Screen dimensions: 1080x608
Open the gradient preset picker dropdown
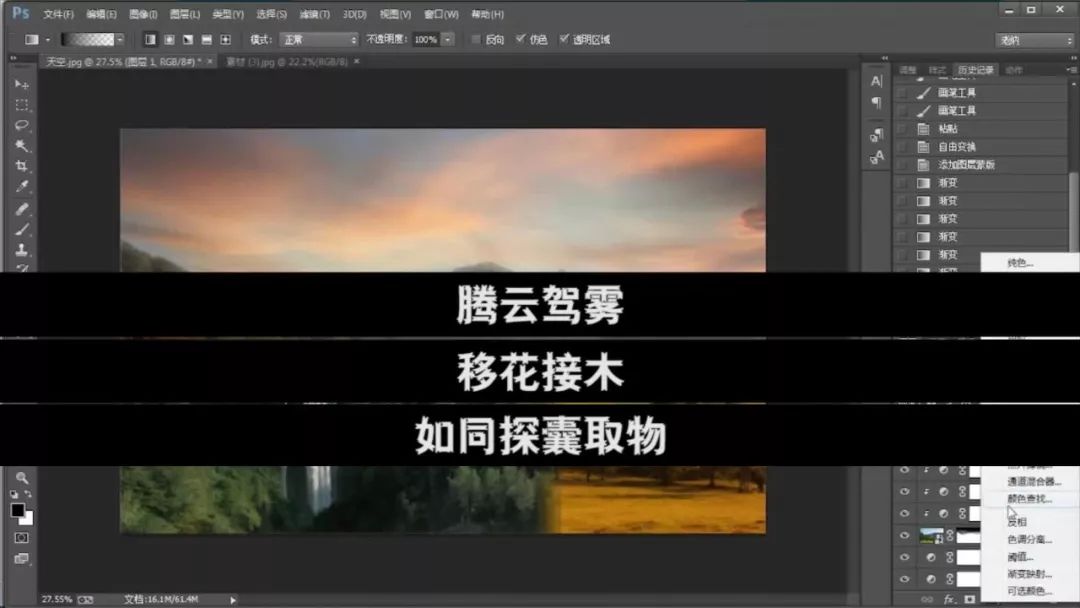point(122,39)
